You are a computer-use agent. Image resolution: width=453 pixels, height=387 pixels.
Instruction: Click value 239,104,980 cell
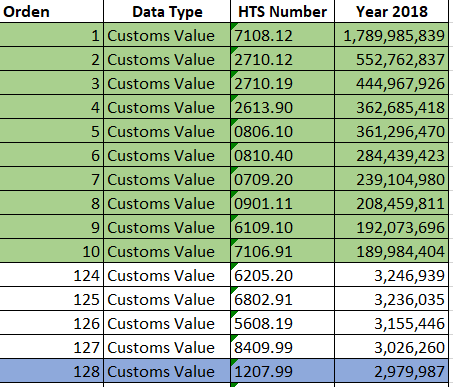(391, 179)
